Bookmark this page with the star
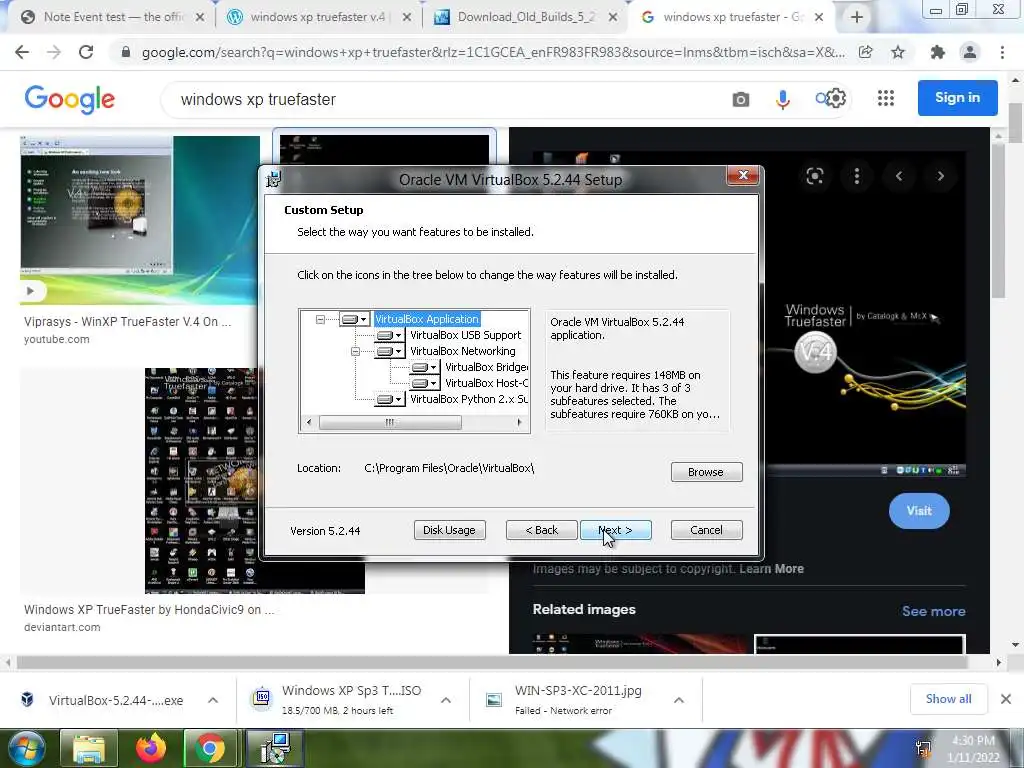The height and width of the screenshot is (768, 1024). (898, 52)
